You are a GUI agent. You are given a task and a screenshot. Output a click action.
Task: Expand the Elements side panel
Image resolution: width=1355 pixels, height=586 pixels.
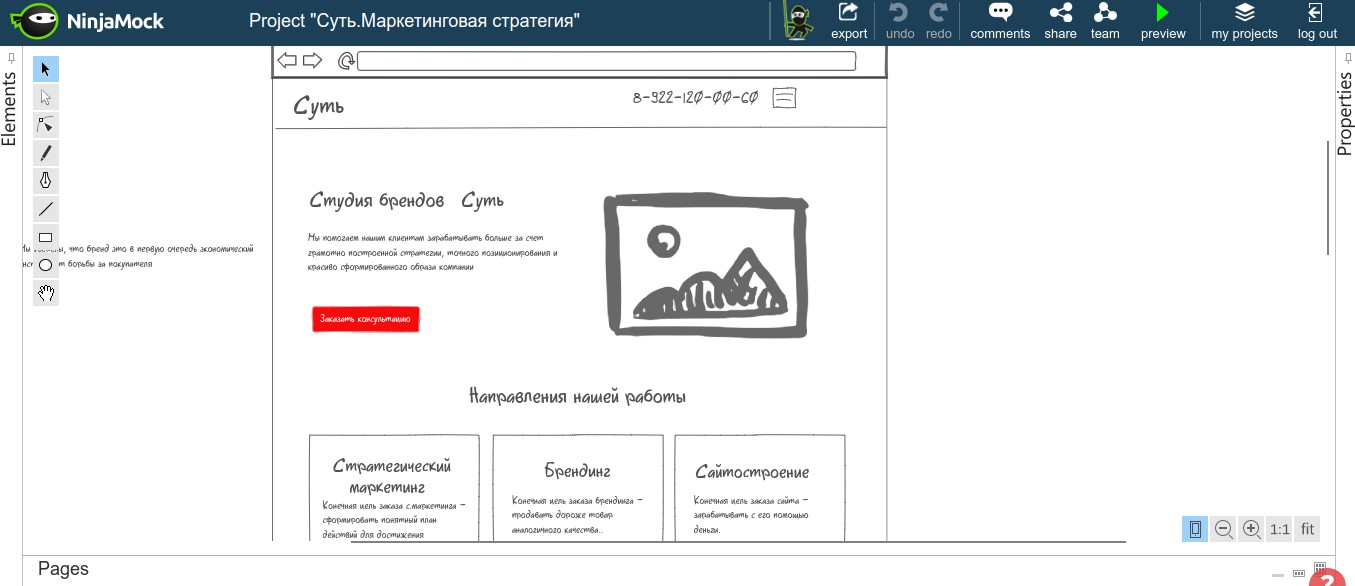coord(9,108)
